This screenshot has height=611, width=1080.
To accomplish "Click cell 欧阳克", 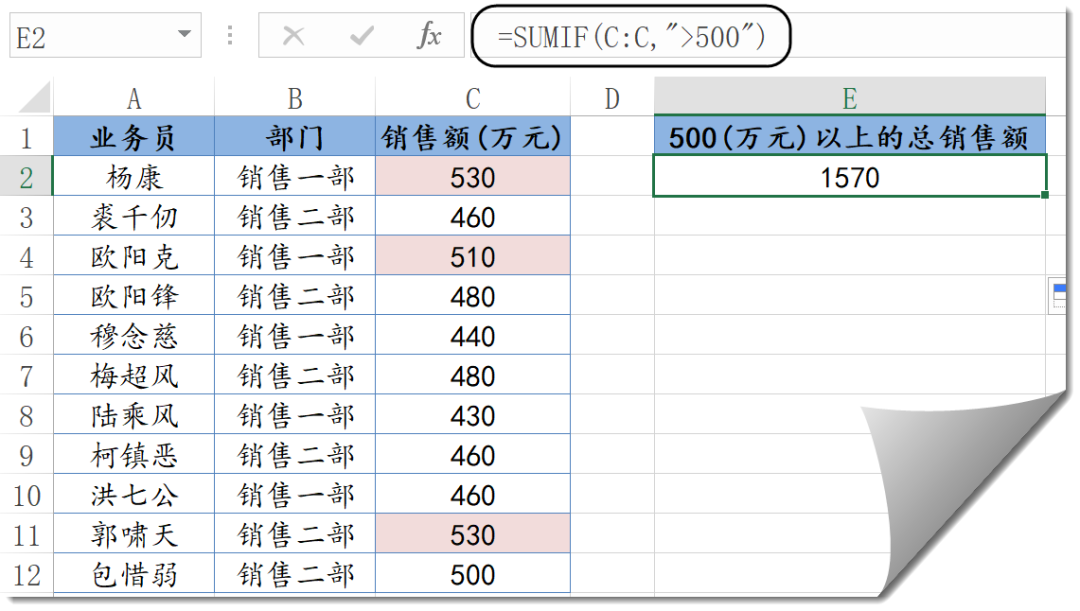I will coord(134,256).
